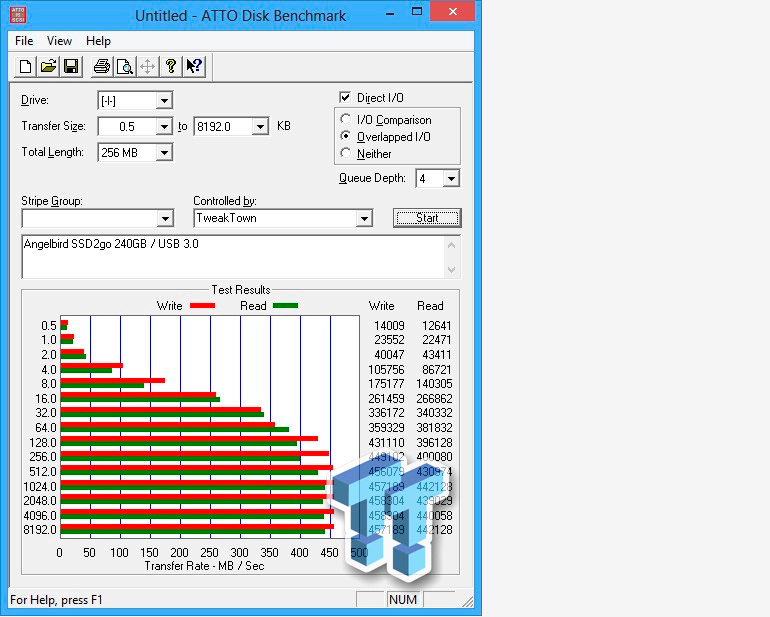This screenshot has height=617, width=770.
Task: Click the write value 105756
Action: click(x=386, y=369)
